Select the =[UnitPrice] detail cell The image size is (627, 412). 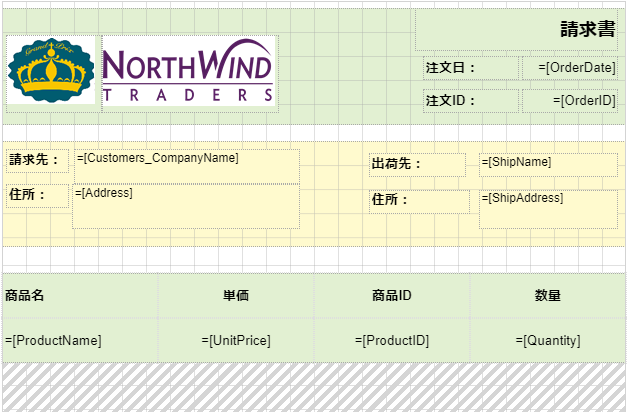236,340
